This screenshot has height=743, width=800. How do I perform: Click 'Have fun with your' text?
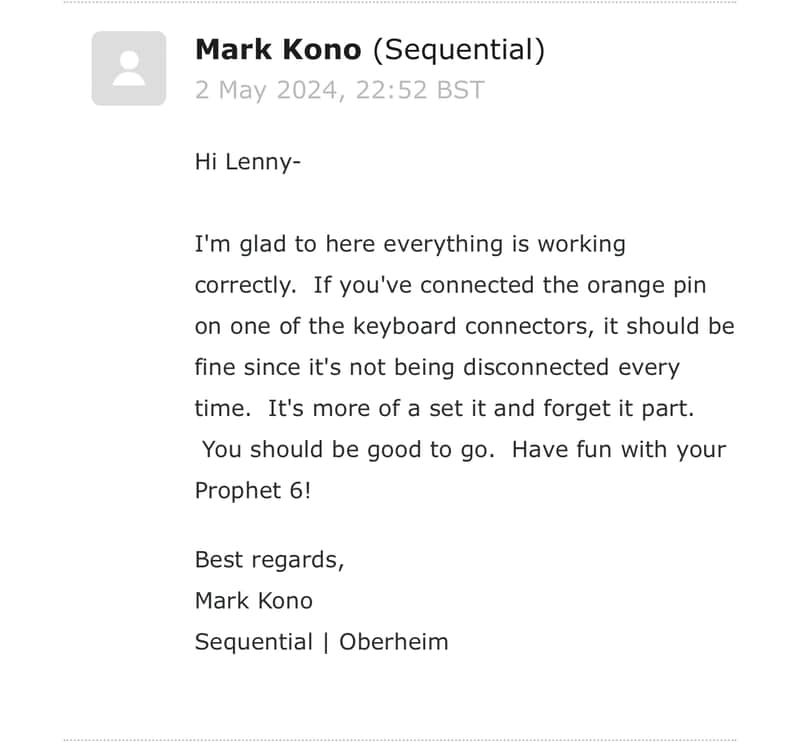point(619,450)
